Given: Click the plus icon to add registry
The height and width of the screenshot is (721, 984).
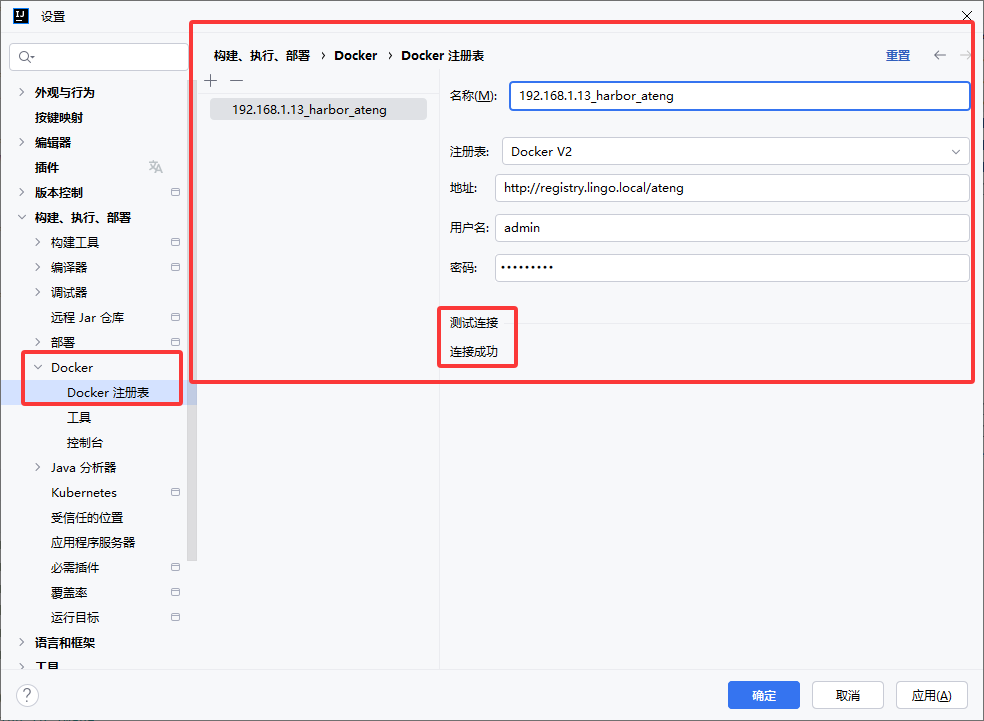Looking at the screenshot, I should coord(210,80).
